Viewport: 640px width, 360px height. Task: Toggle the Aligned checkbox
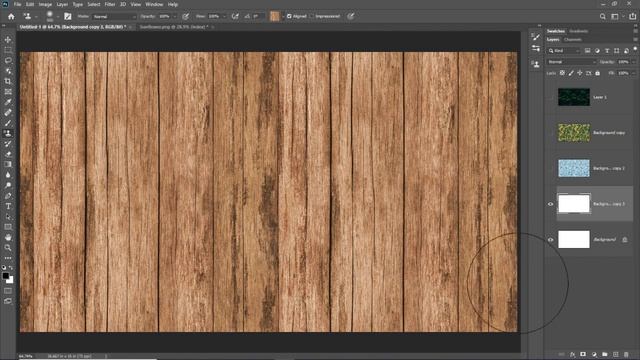[289, 16]
